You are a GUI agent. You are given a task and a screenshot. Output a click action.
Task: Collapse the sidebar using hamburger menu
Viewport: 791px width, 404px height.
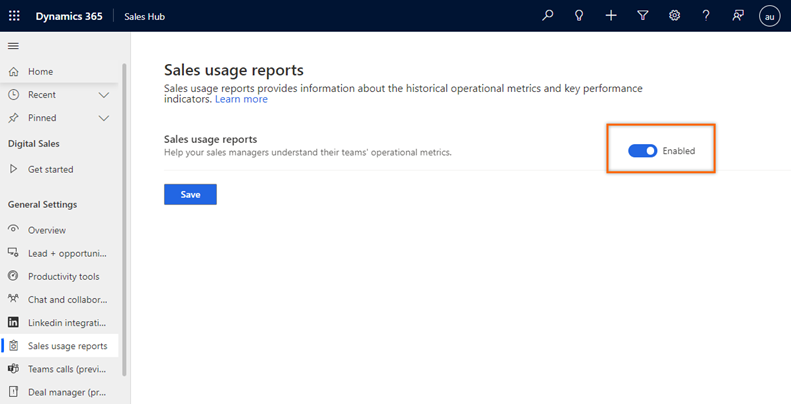[13, 46]
